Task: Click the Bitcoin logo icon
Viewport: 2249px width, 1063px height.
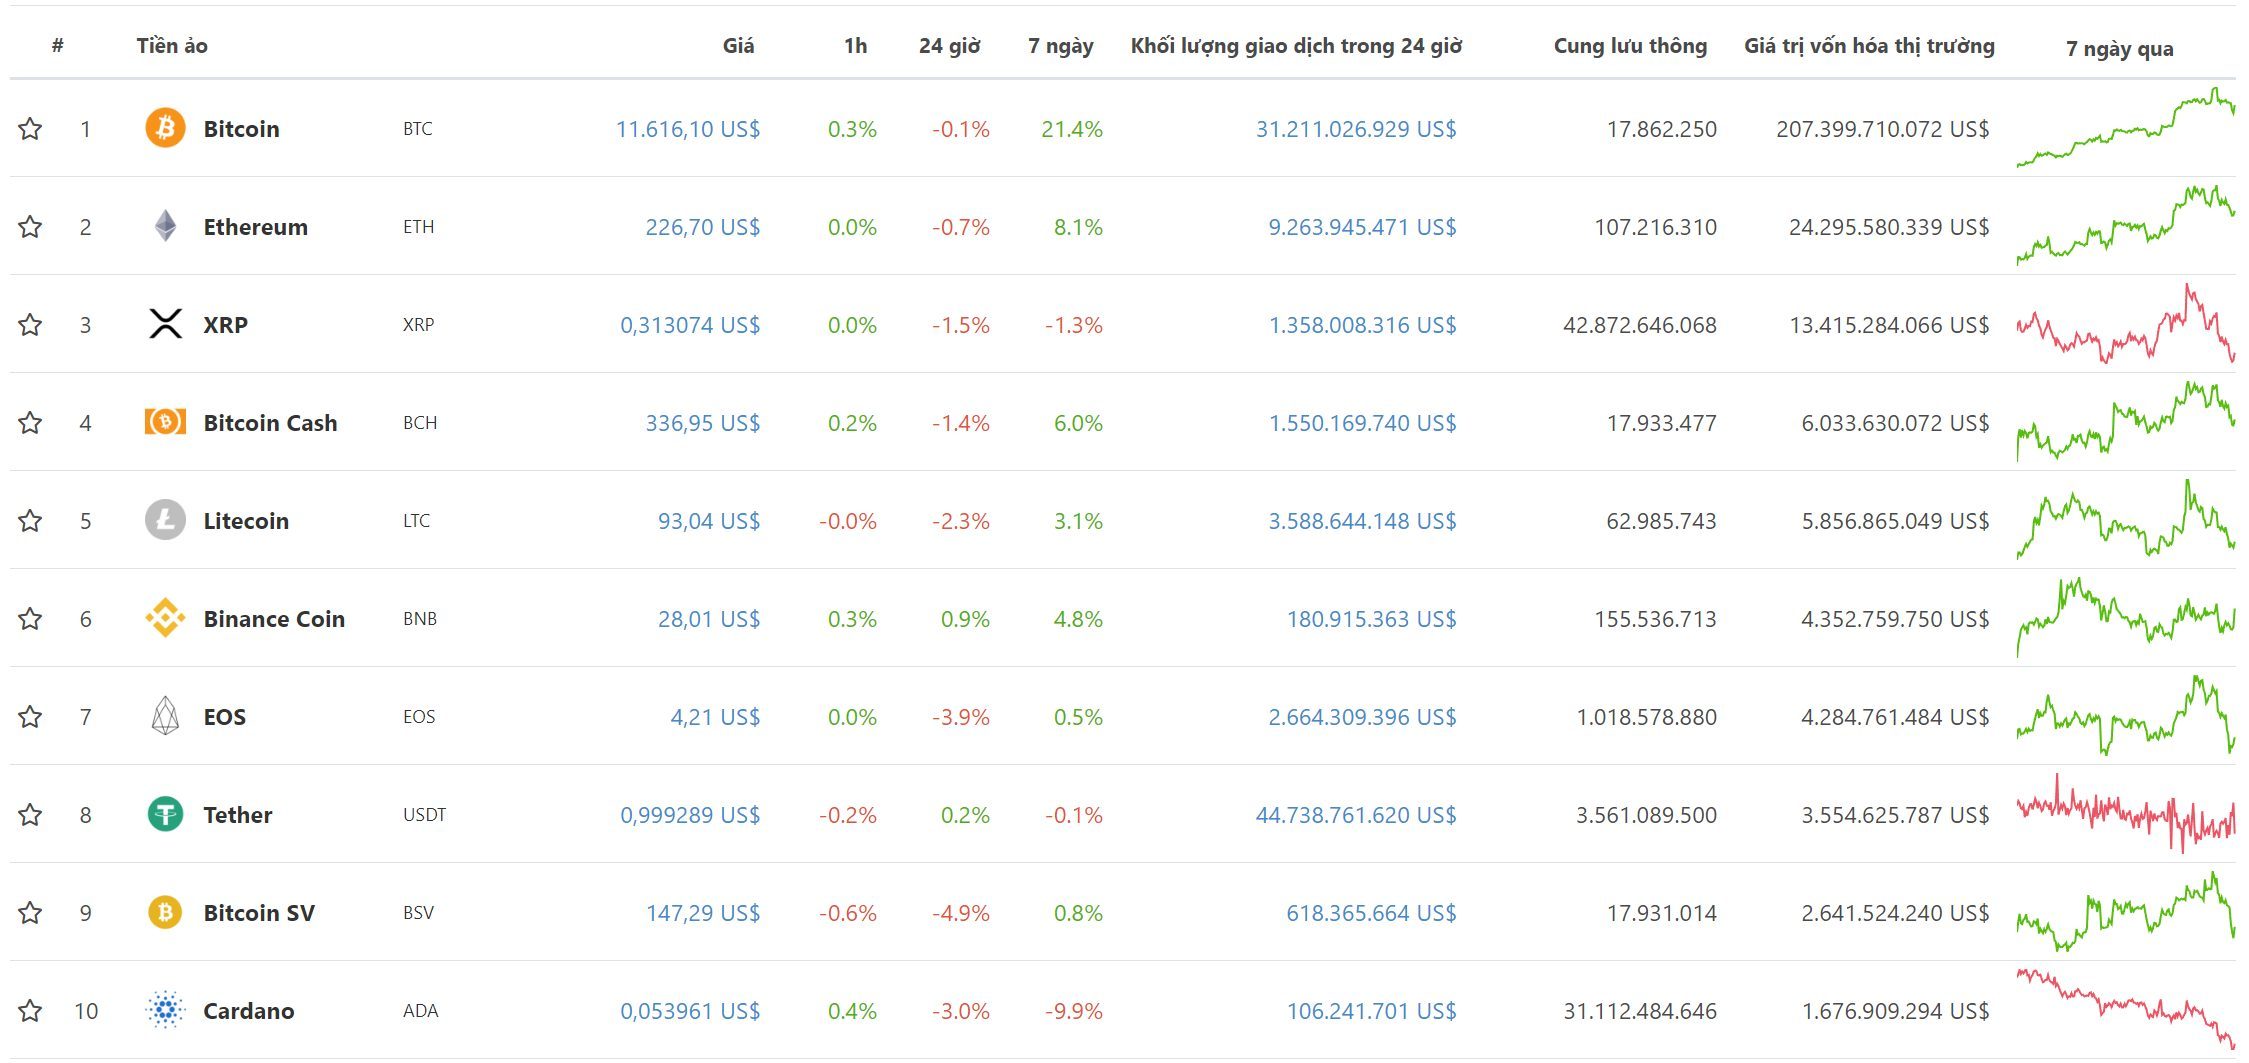Action: click(x=165, y=128)
